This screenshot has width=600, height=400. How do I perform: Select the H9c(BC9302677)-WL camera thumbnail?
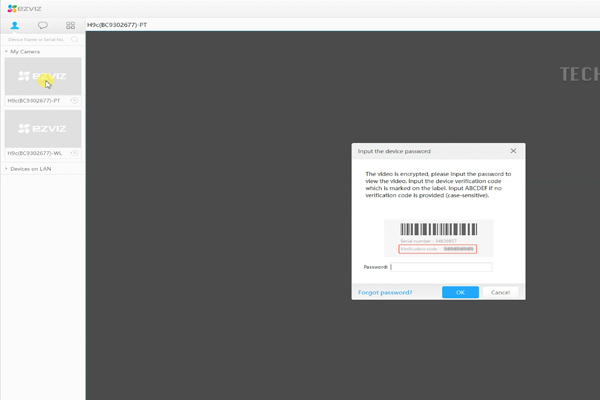42,128
